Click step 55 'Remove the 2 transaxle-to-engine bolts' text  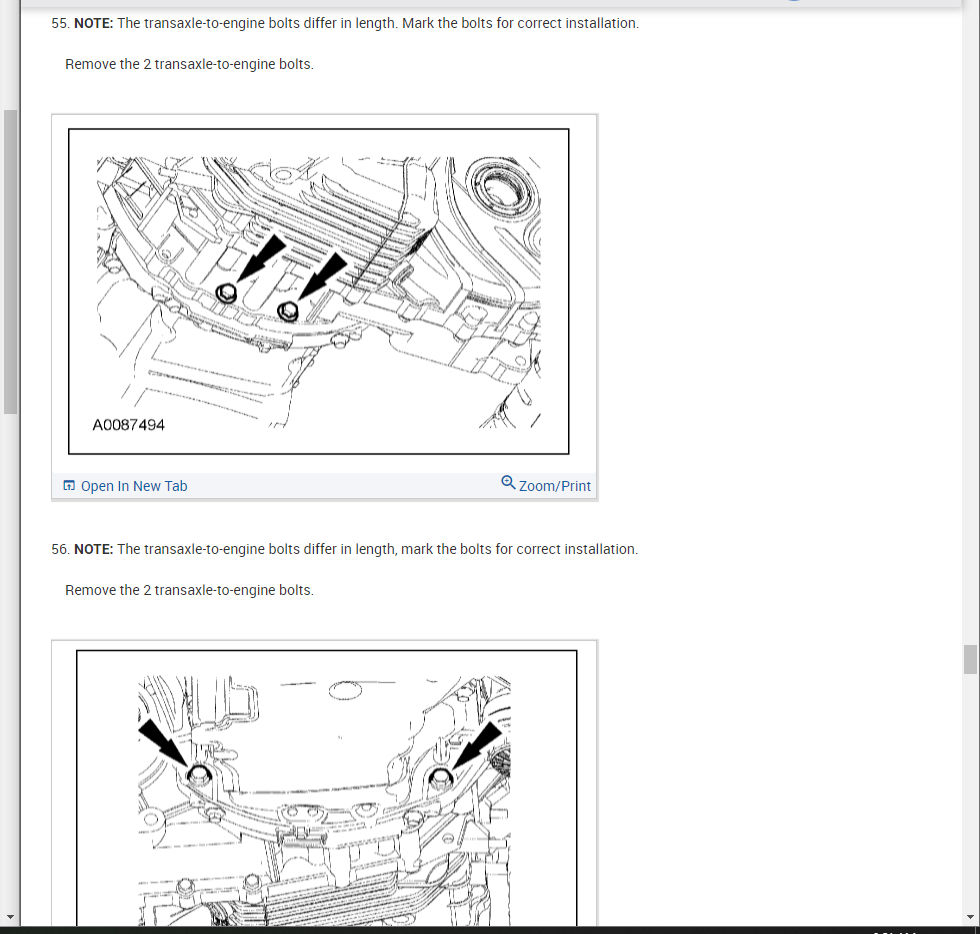(189, 64)
